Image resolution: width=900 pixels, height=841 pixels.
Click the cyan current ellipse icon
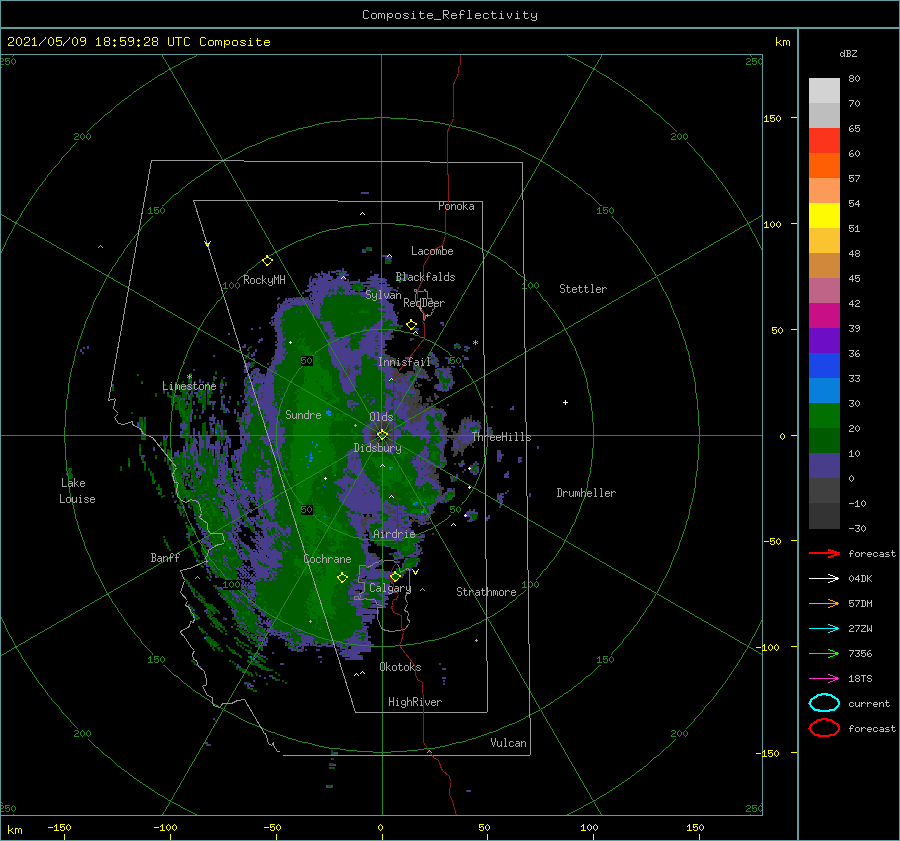point(824,703)
